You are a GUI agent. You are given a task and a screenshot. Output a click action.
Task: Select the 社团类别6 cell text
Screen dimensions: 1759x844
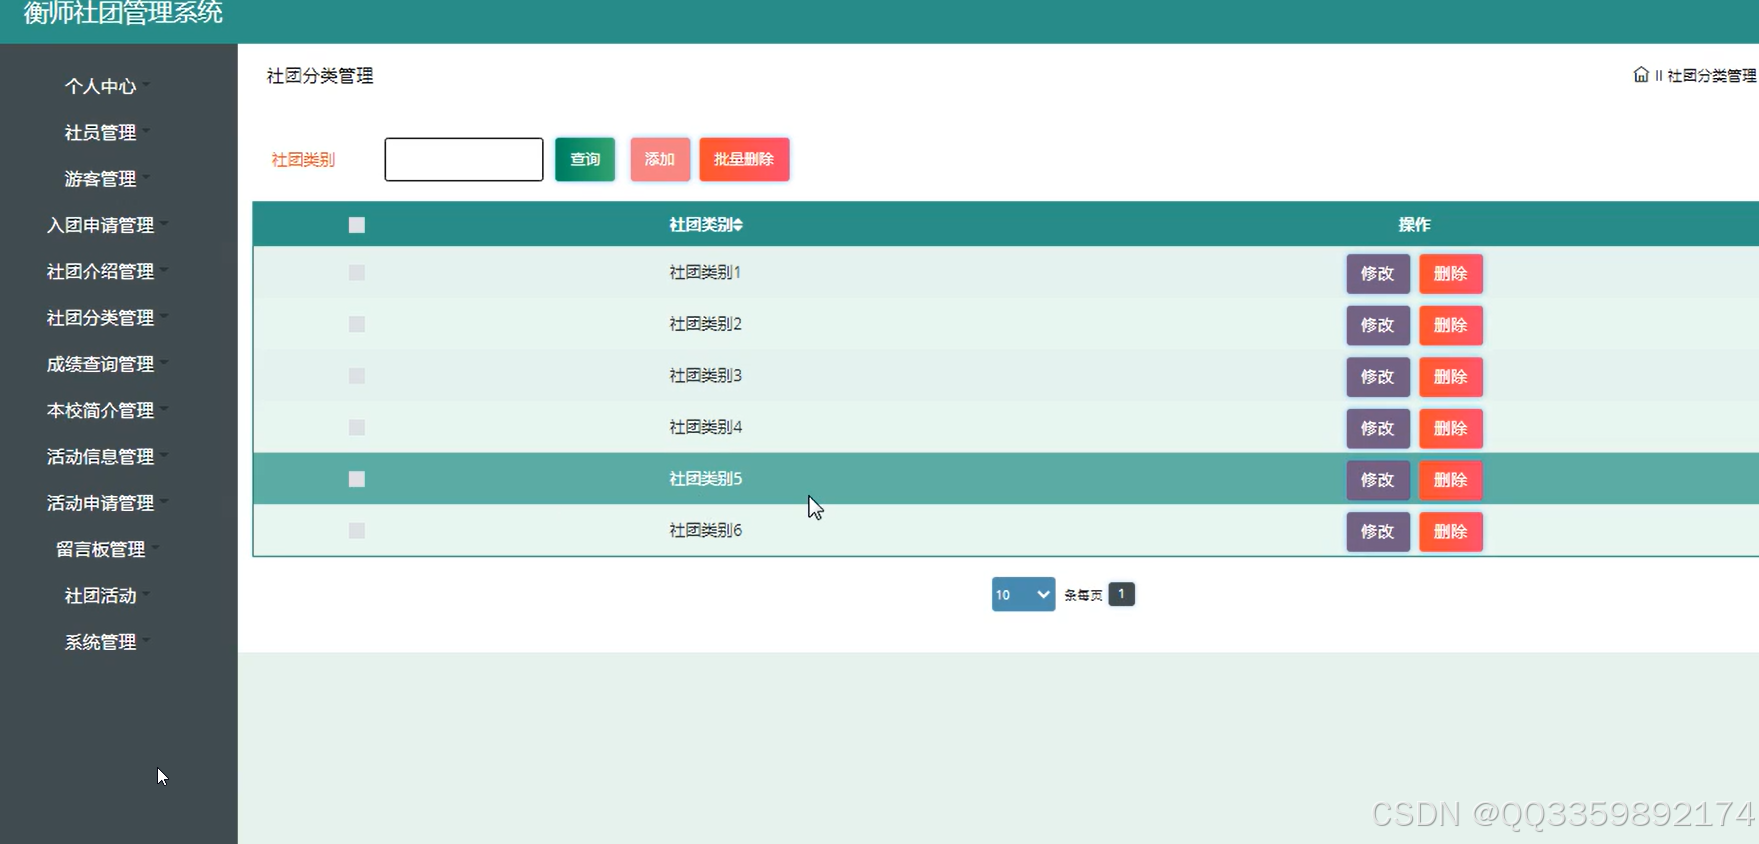pos(705,530)
